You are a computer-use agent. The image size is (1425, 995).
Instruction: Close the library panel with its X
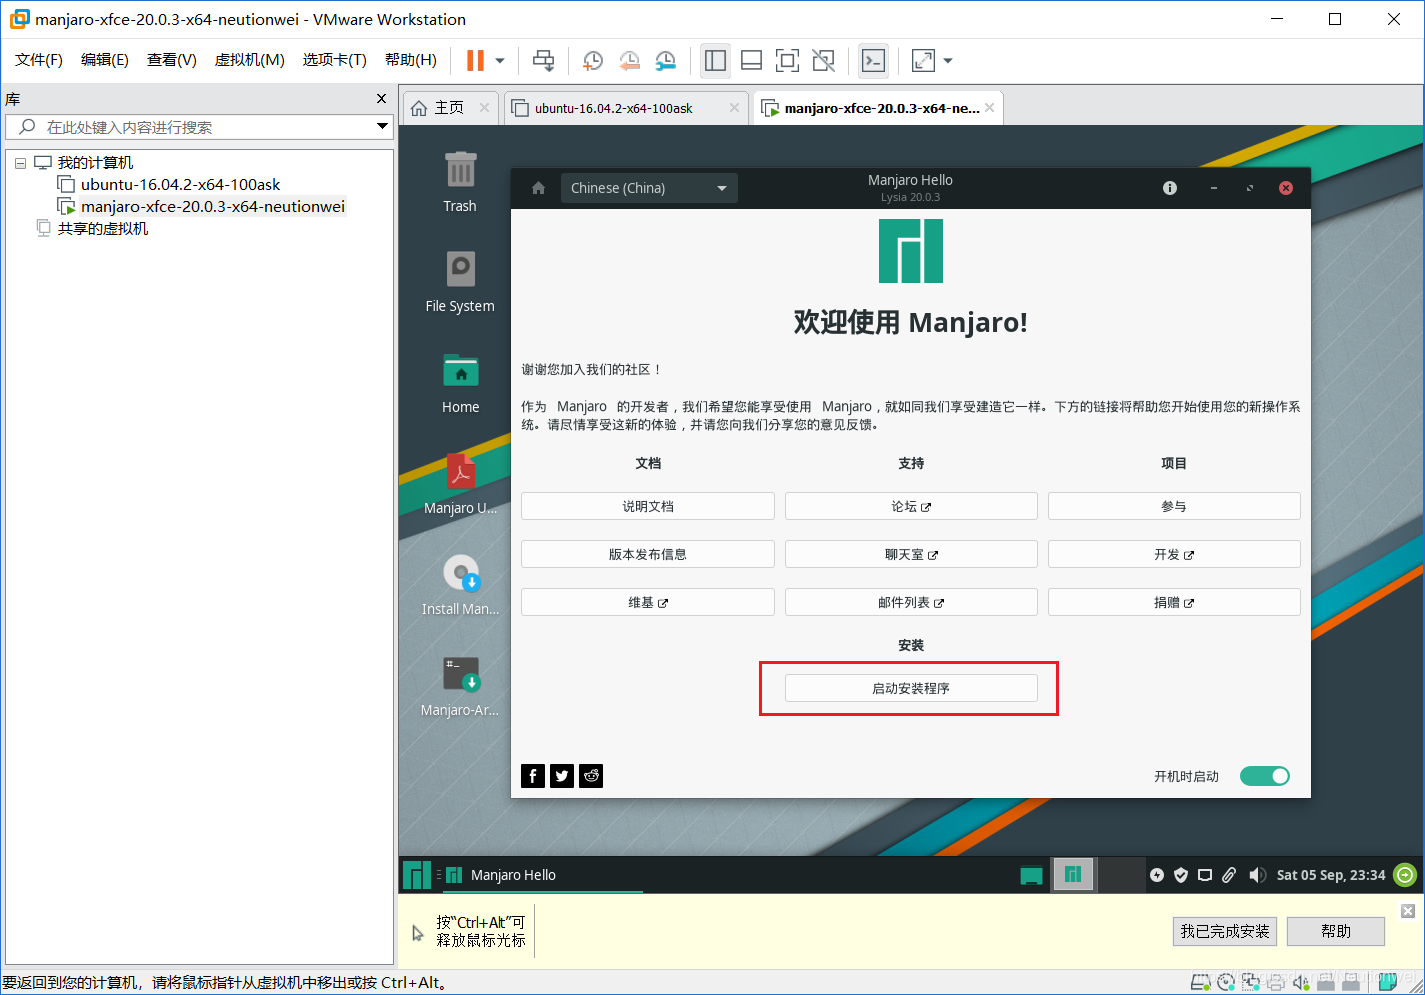[x=381, y=98]
